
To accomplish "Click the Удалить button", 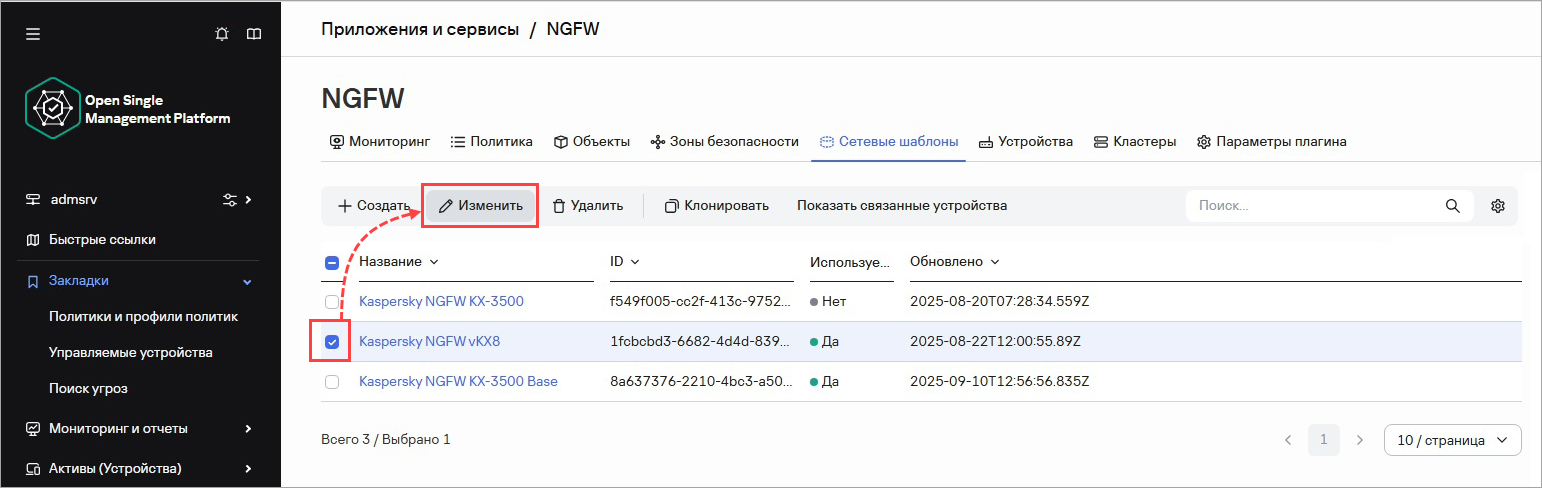I will point(588,206).
